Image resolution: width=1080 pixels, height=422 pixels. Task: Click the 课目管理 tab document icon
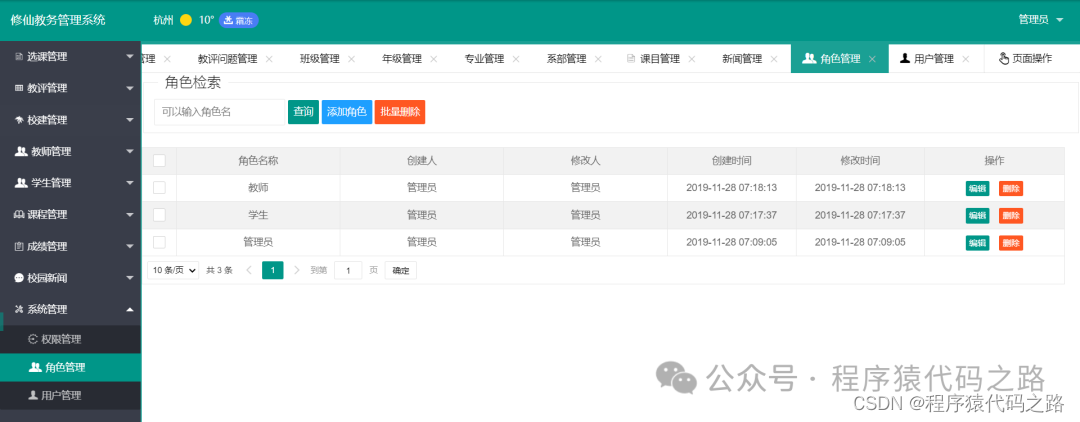[631, 59]
